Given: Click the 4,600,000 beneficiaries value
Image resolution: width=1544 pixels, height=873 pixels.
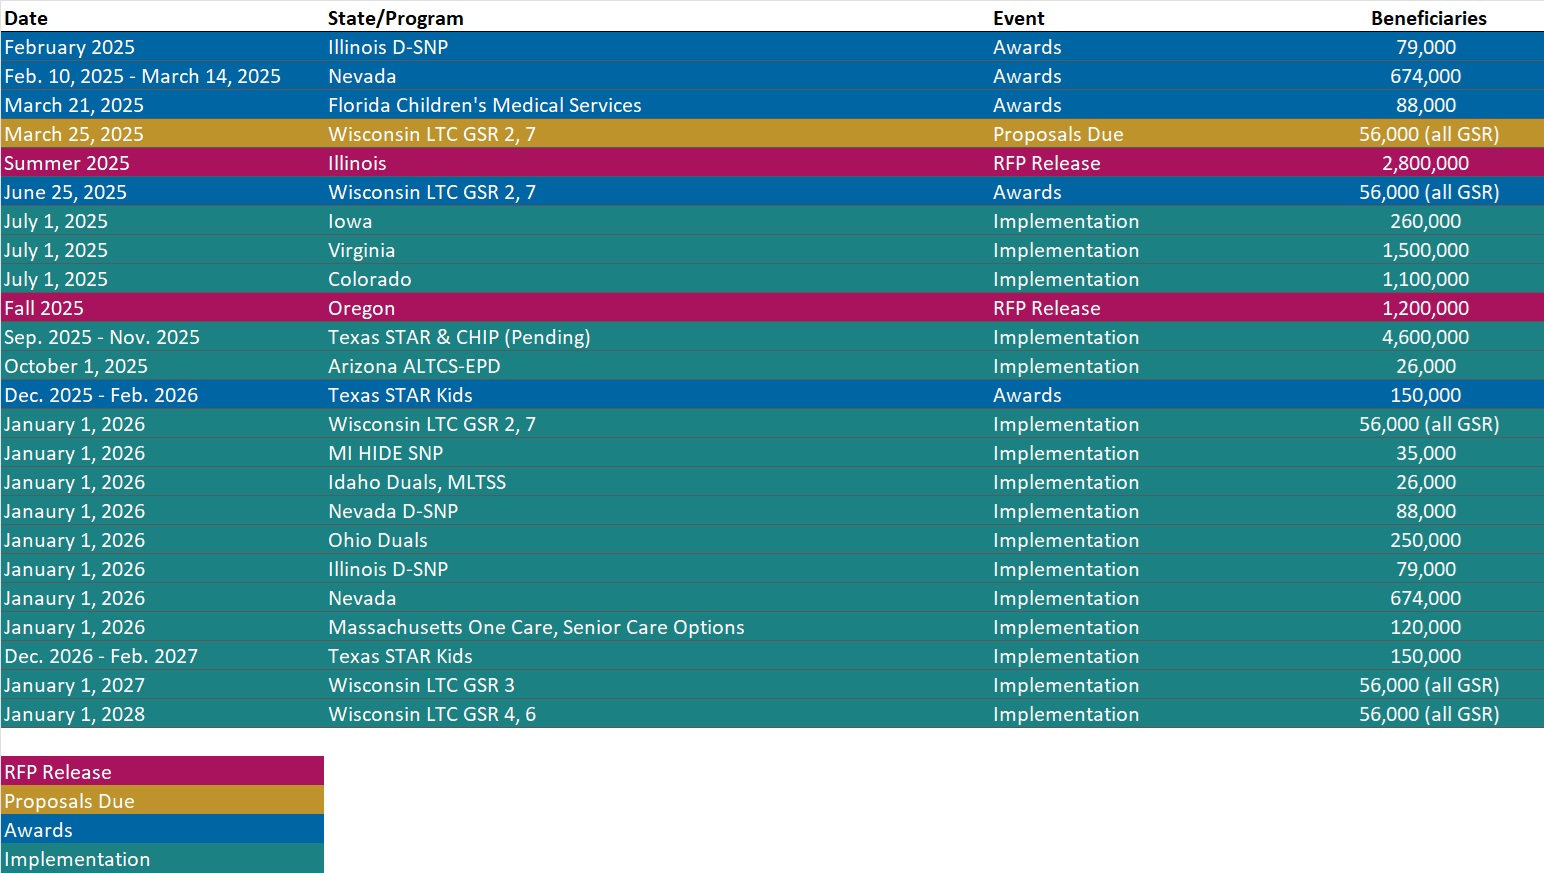Looking at the screenshot, I should [x=1425, y=337].
